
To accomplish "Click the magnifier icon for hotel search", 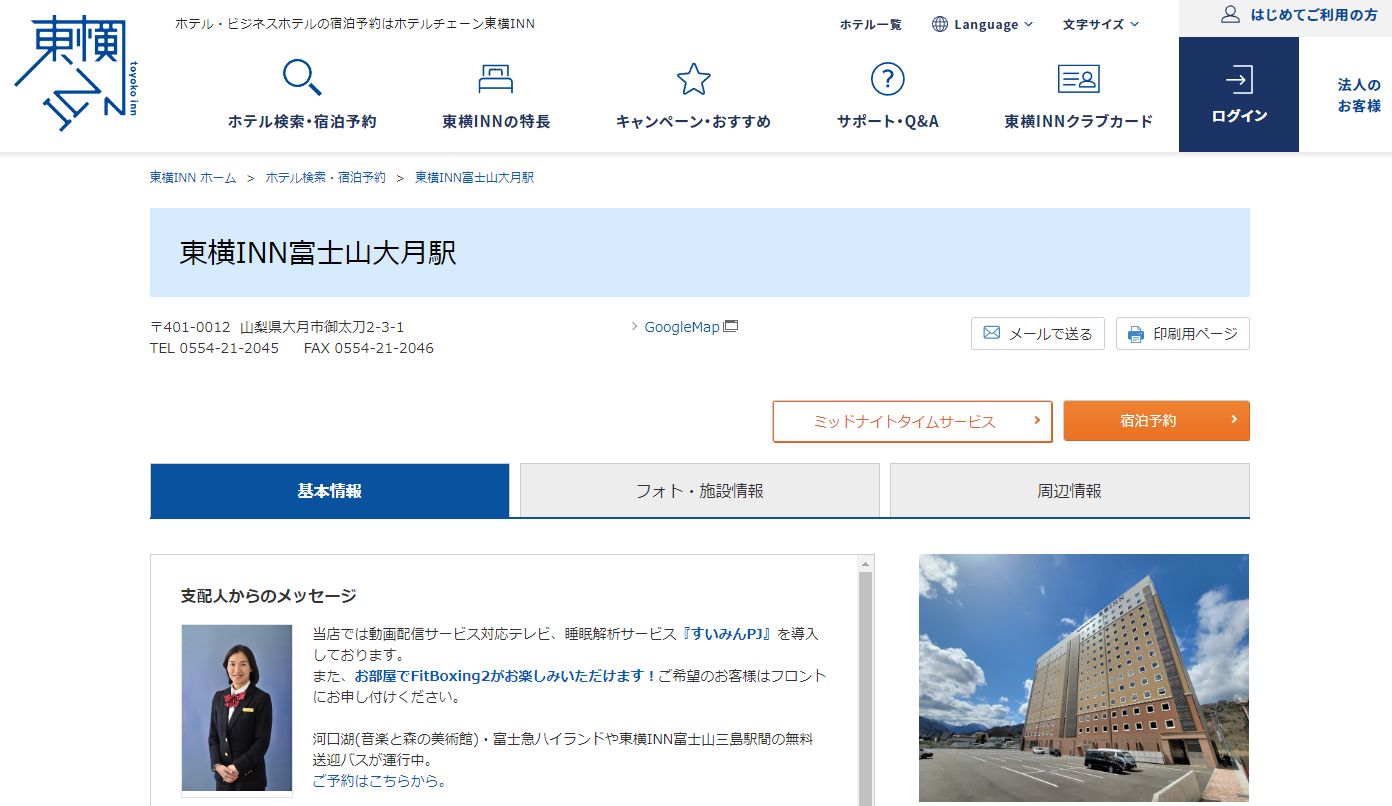I will (x=302, y=78).
